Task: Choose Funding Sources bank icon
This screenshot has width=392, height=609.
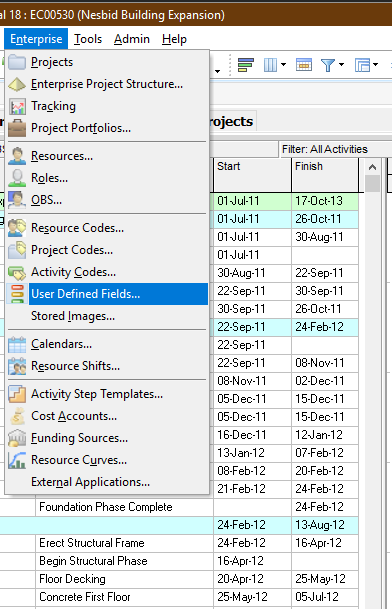Action: click(17, 438)
